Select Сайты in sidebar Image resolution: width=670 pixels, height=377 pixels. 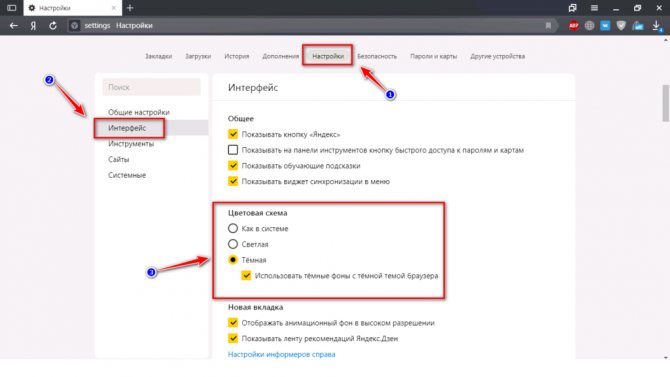point(118,159)
